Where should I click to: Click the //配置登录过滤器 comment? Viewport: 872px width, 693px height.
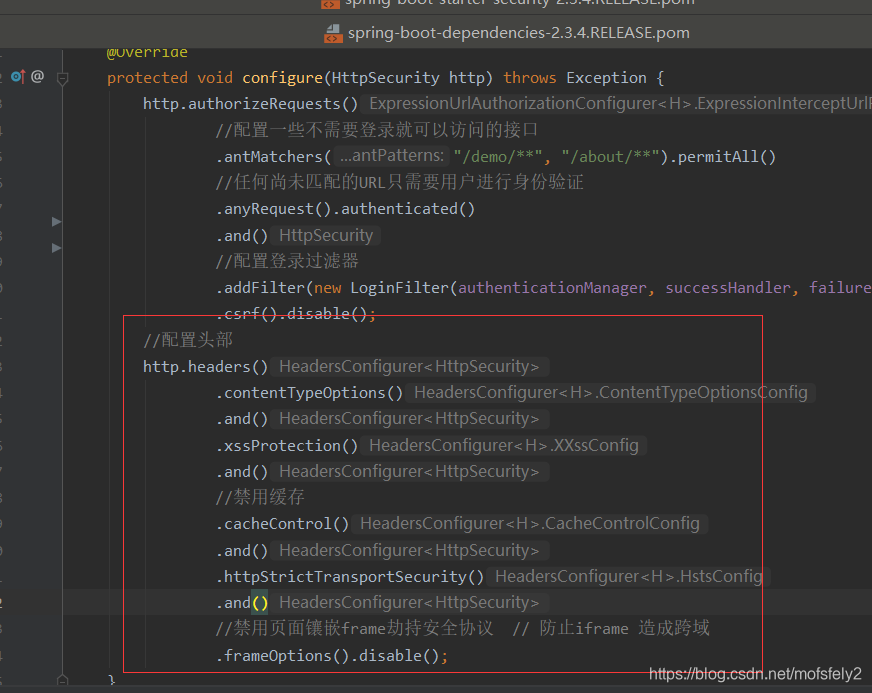pyautogui.click(x=287, y=261)
